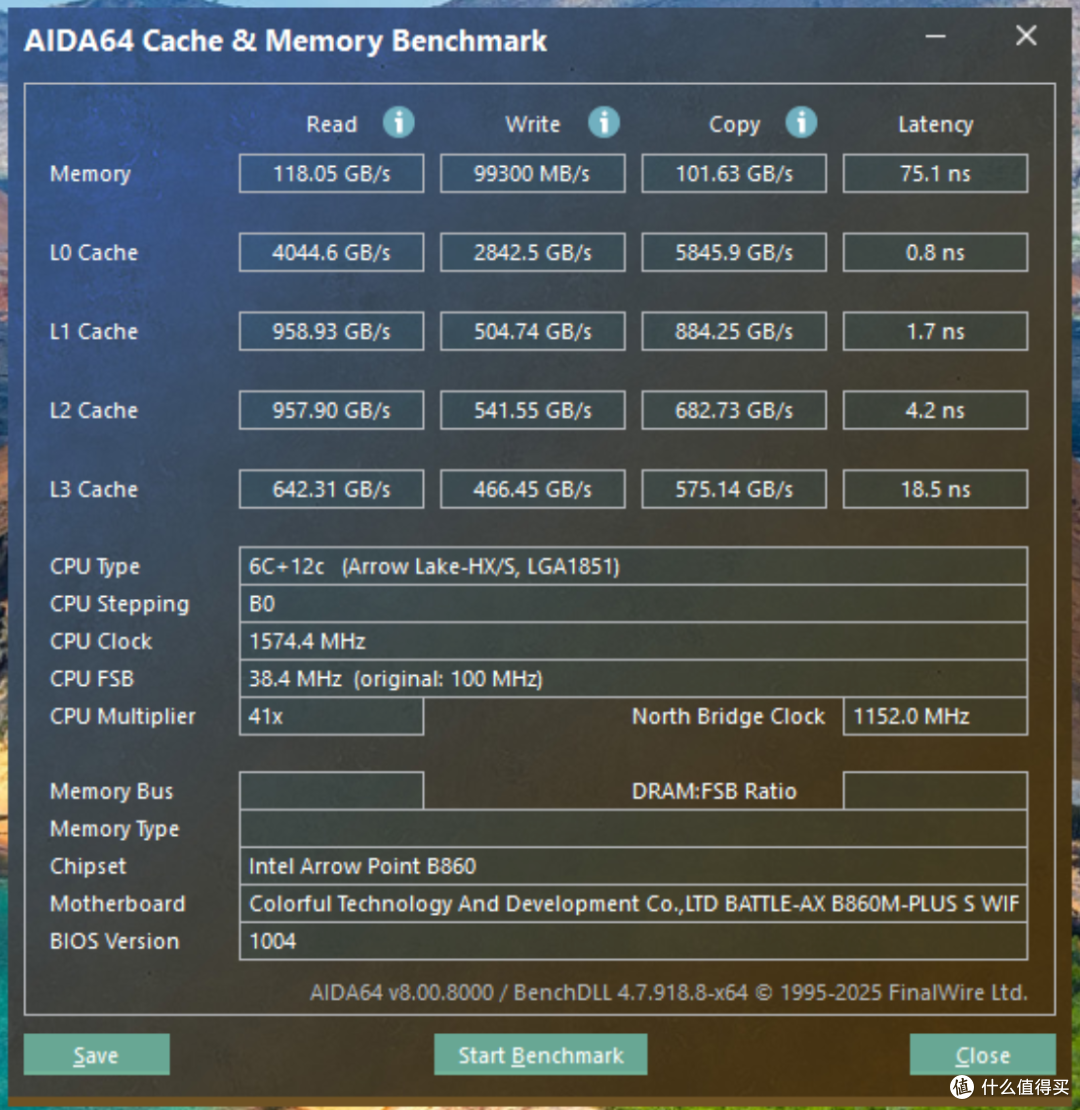Click the AIDA64 version copyright text
This screenshot has height=1110, width=1080.
668,992
